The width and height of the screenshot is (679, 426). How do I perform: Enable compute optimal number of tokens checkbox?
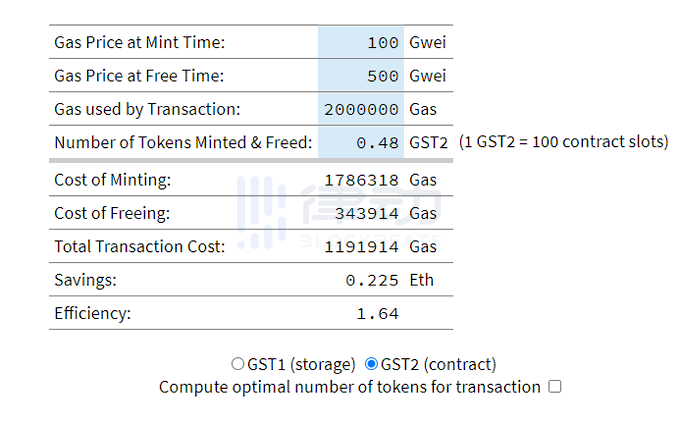[x=555, y=386]
